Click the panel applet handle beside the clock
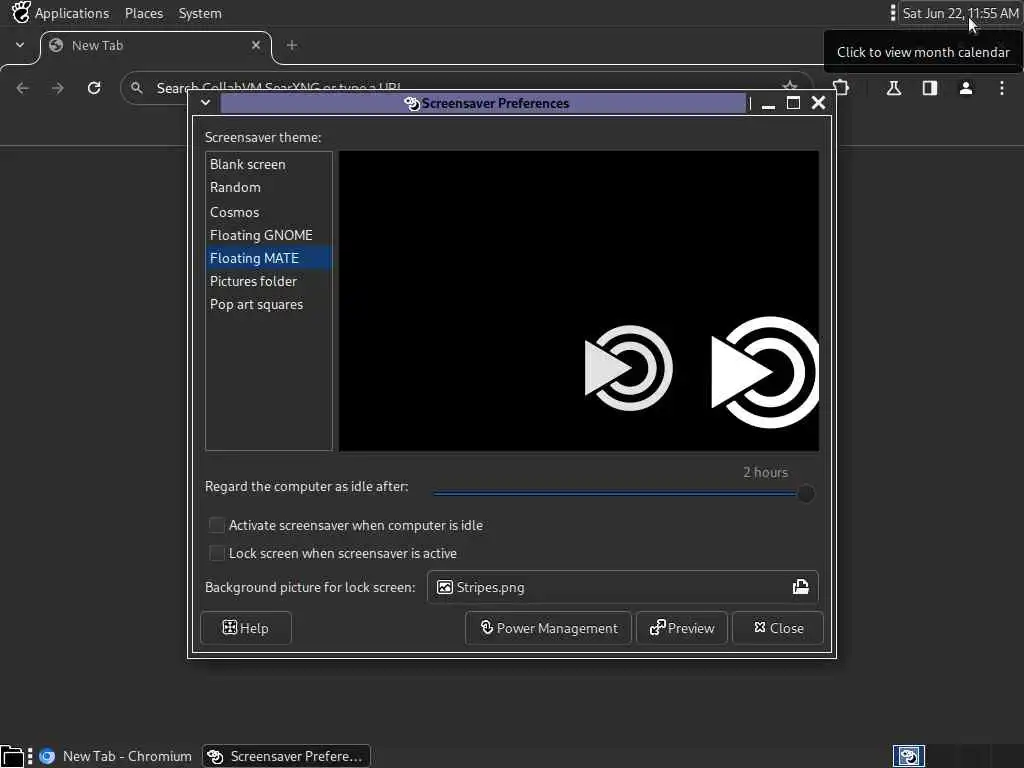Viewport: 1024px width, 768px height. coord(892,13)
